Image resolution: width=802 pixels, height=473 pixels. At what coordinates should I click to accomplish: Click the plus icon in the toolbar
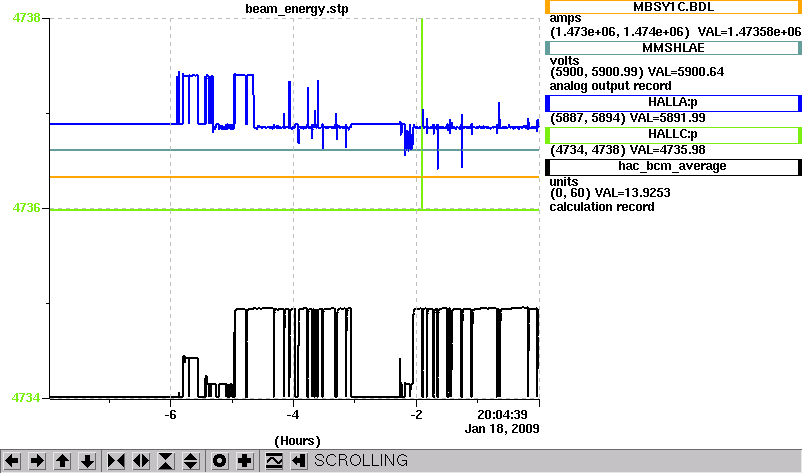tap(244, 461)
